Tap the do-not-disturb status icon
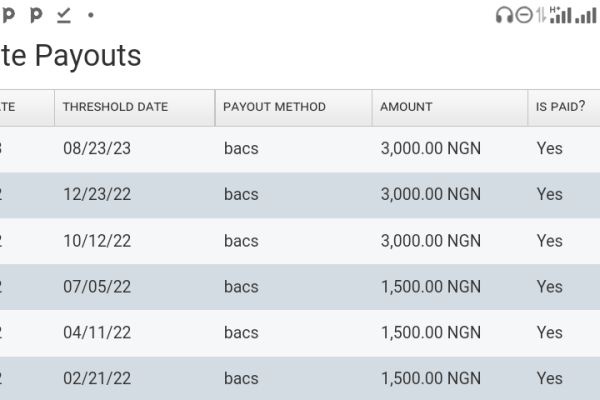 (525, 15)
